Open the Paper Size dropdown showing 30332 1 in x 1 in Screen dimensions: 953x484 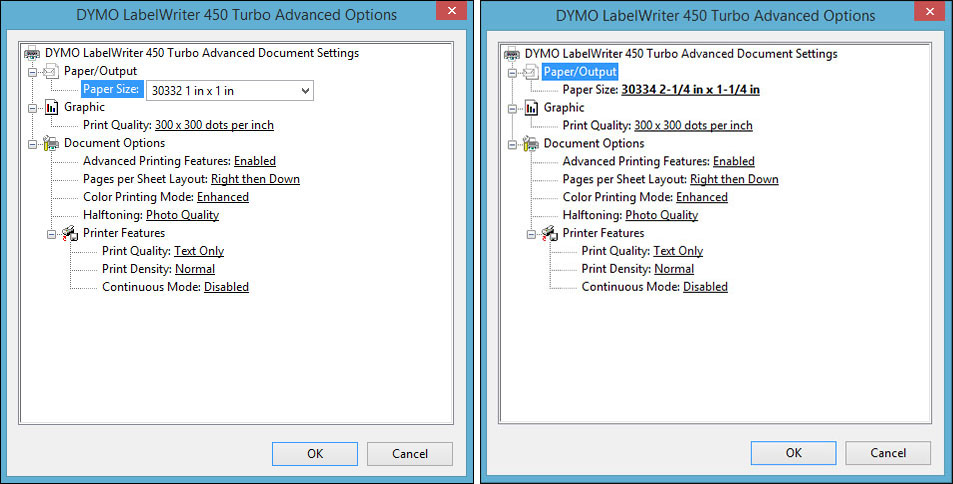coord(230,91)
